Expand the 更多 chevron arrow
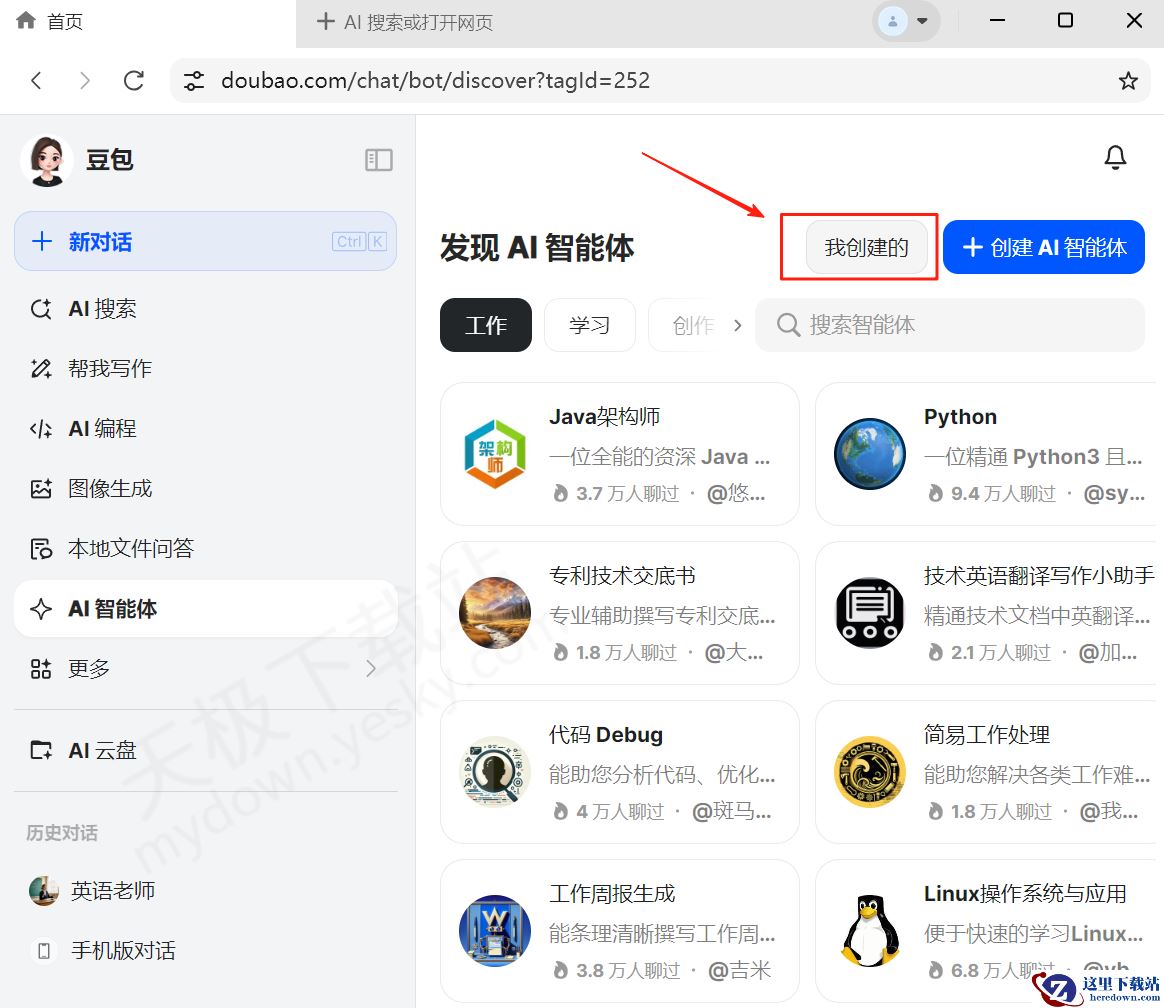Image resolution: width=1164 pixels, height=1008 pixels. coord(371,669)
